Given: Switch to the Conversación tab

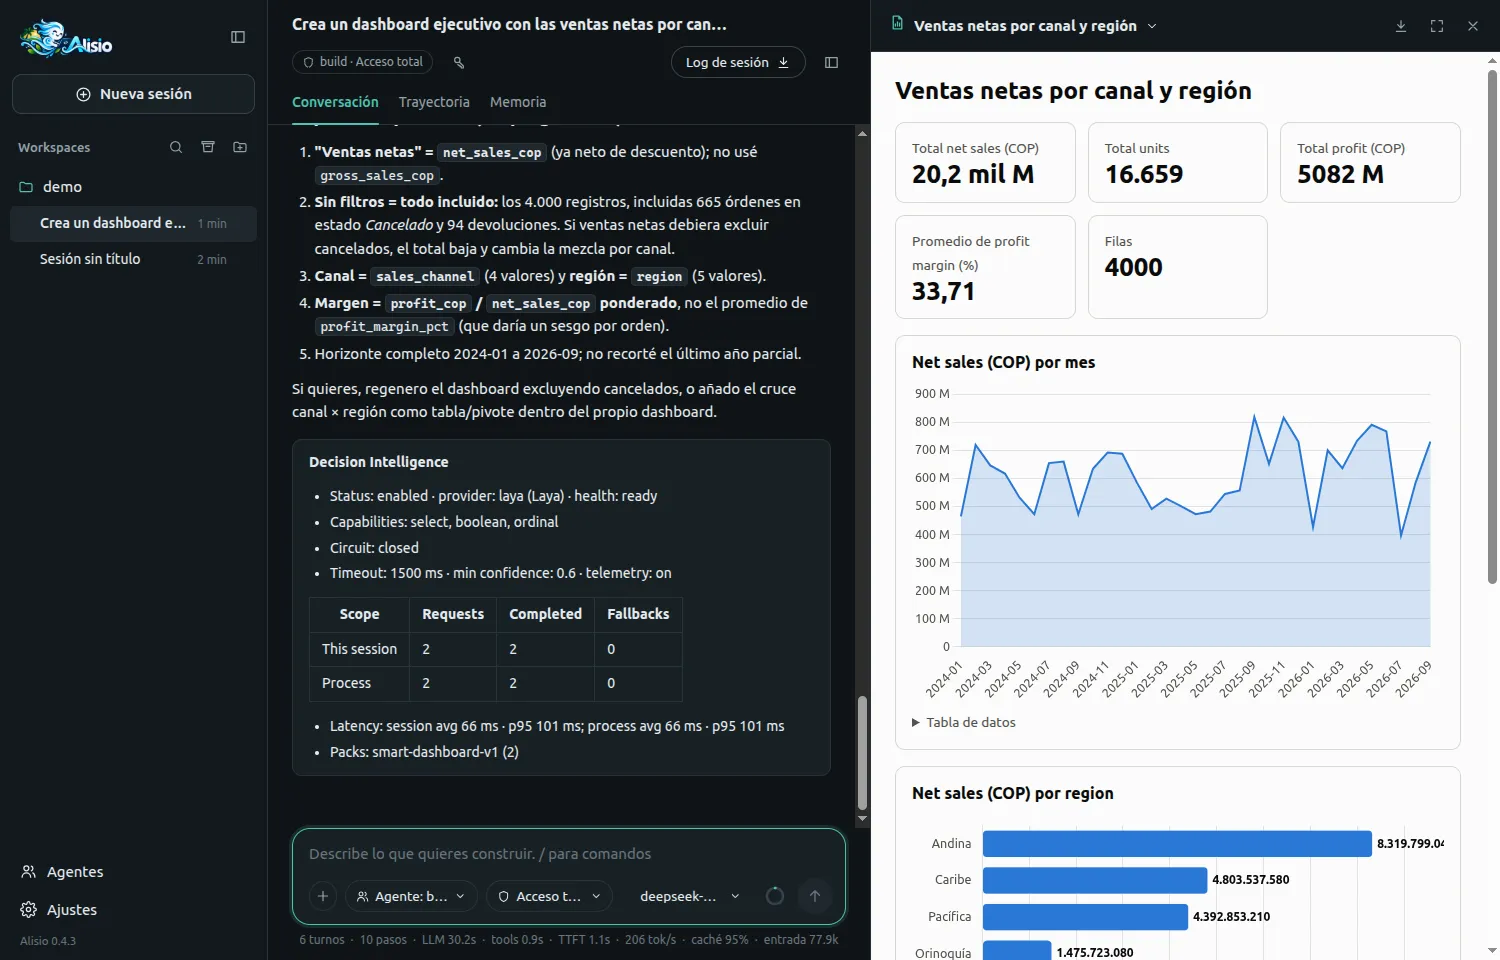Looking at the screenshot, I should click(x=335, y=102).
